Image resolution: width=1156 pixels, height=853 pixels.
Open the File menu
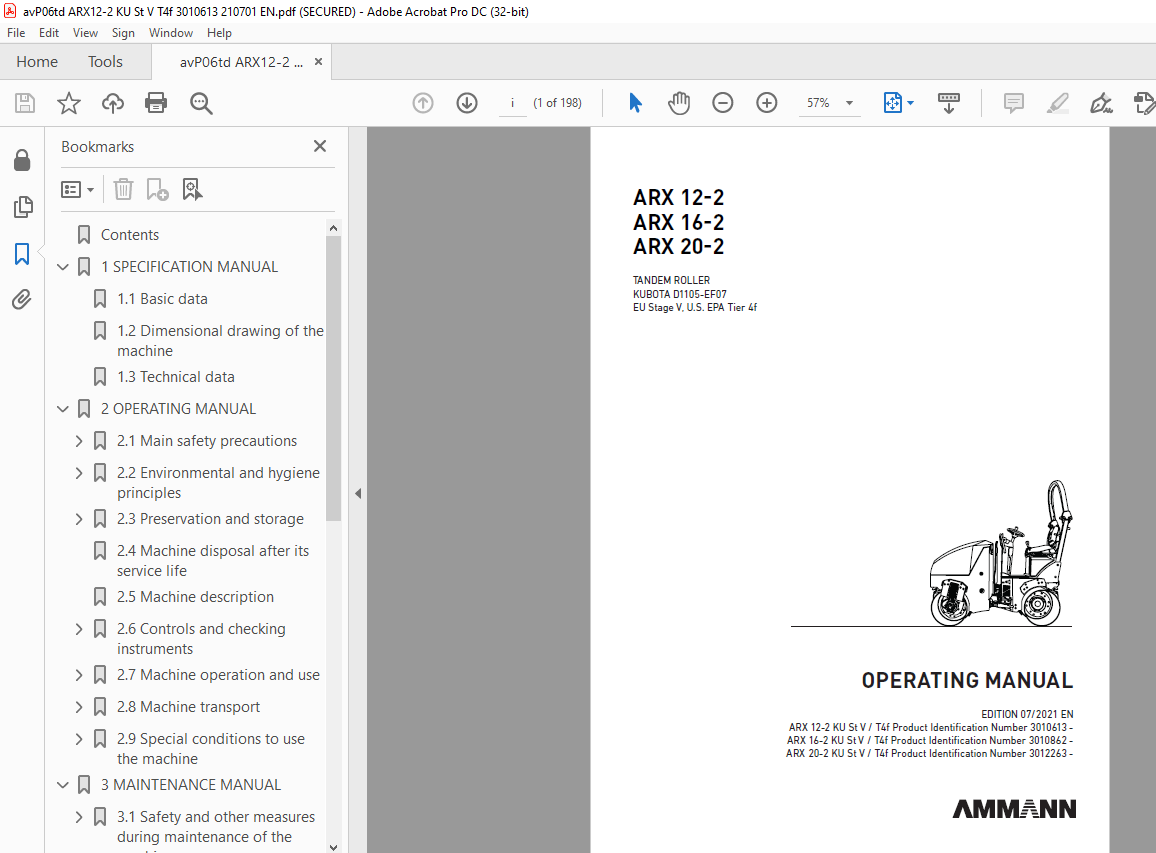pyautogui.click(x=16, y=32)
